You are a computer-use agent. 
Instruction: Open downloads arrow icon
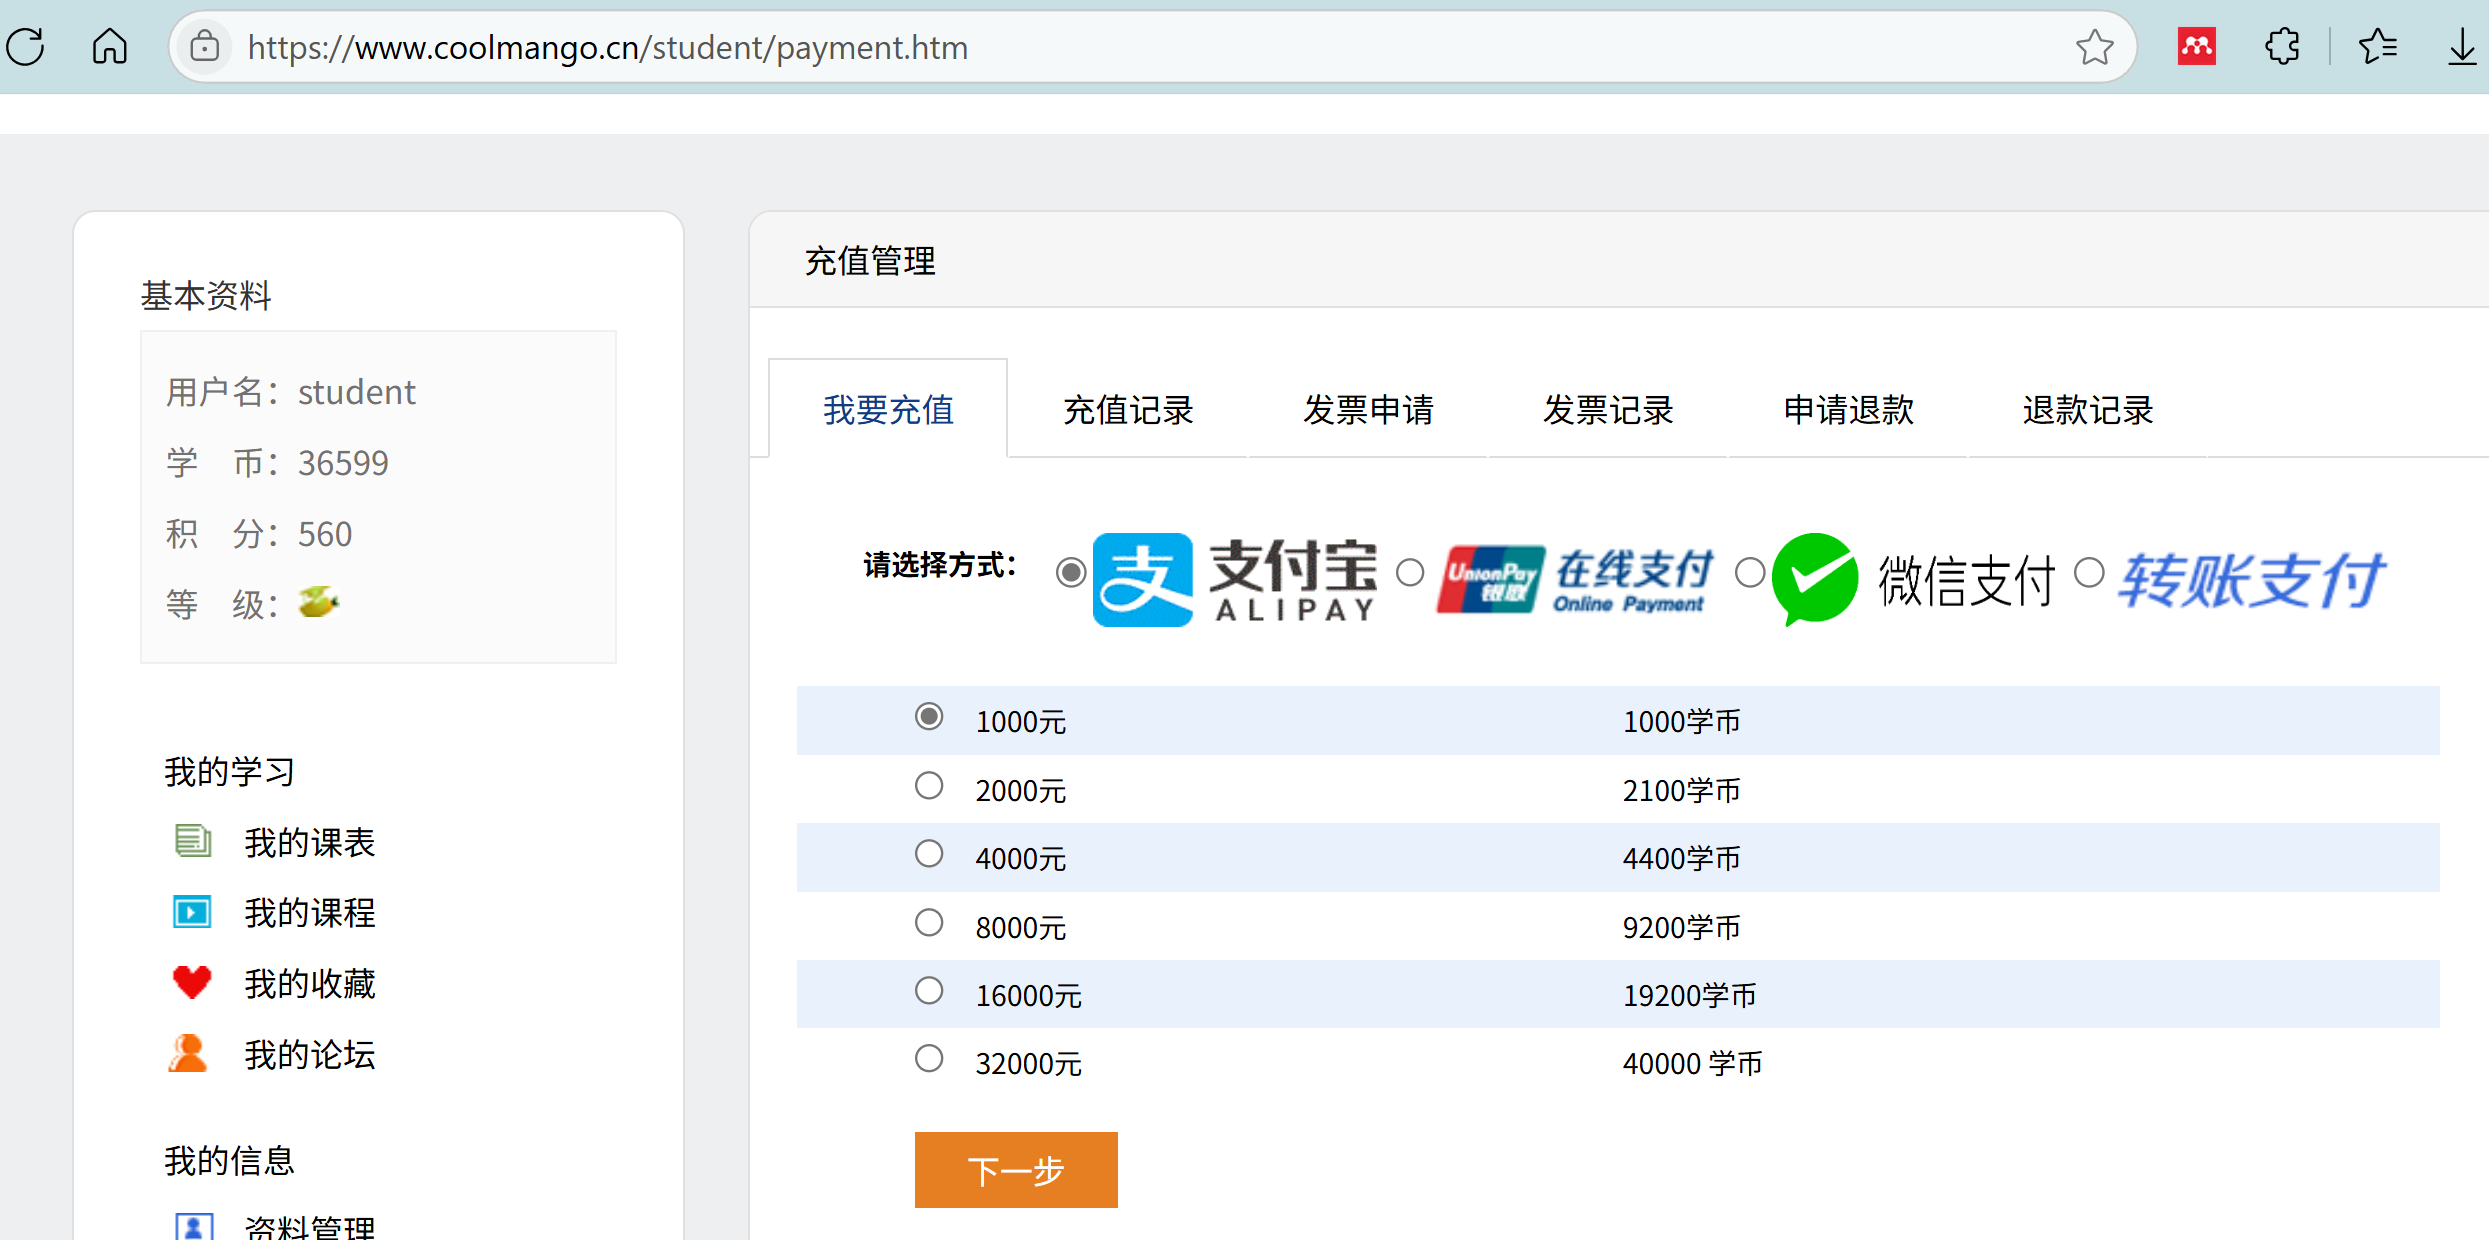click(2461, 47)
